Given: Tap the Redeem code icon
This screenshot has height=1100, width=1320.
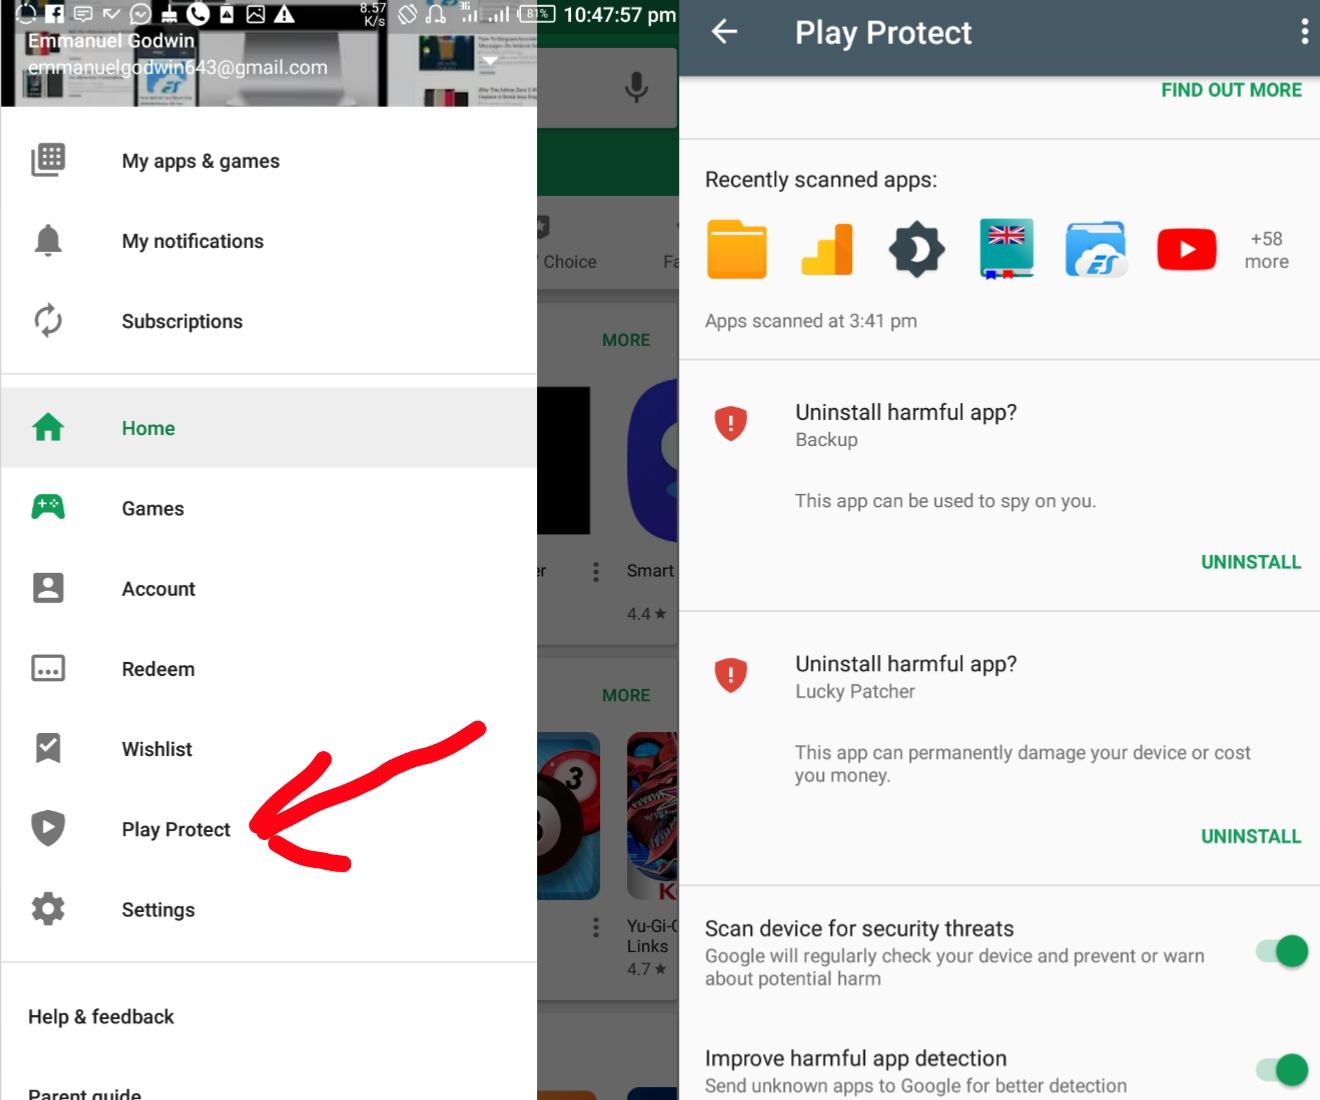Looking at the screenshot, I should tap(48, 668).
